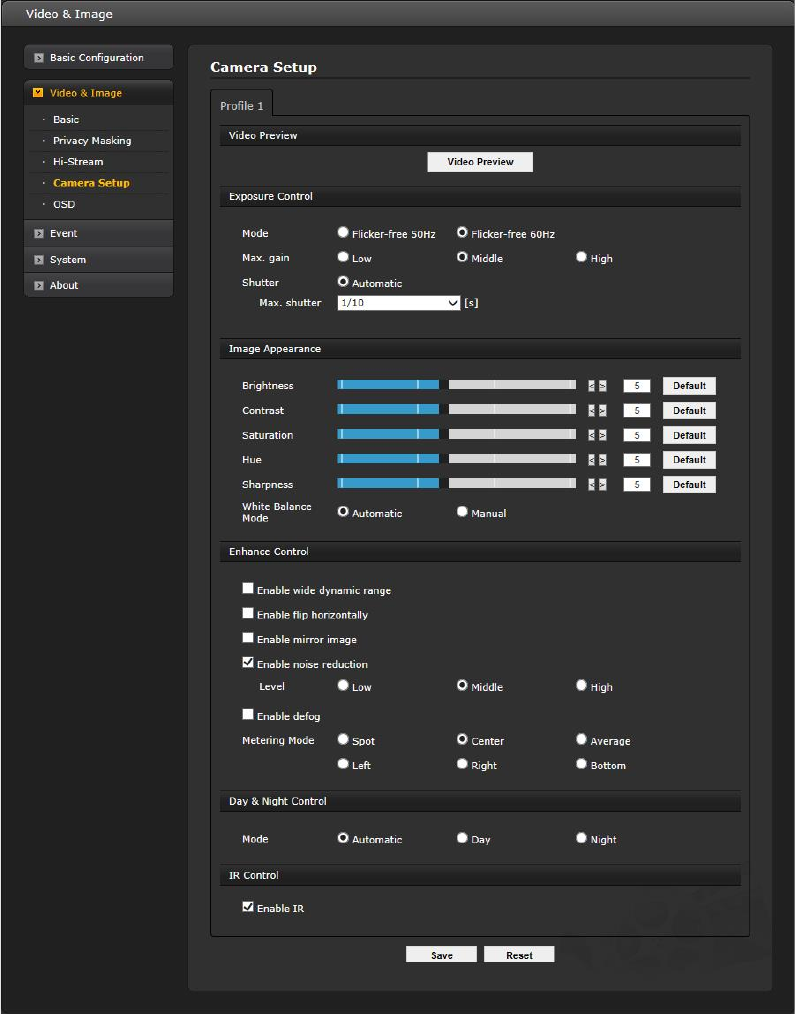Set Day & Night mode to Day

tap(462, 837)
